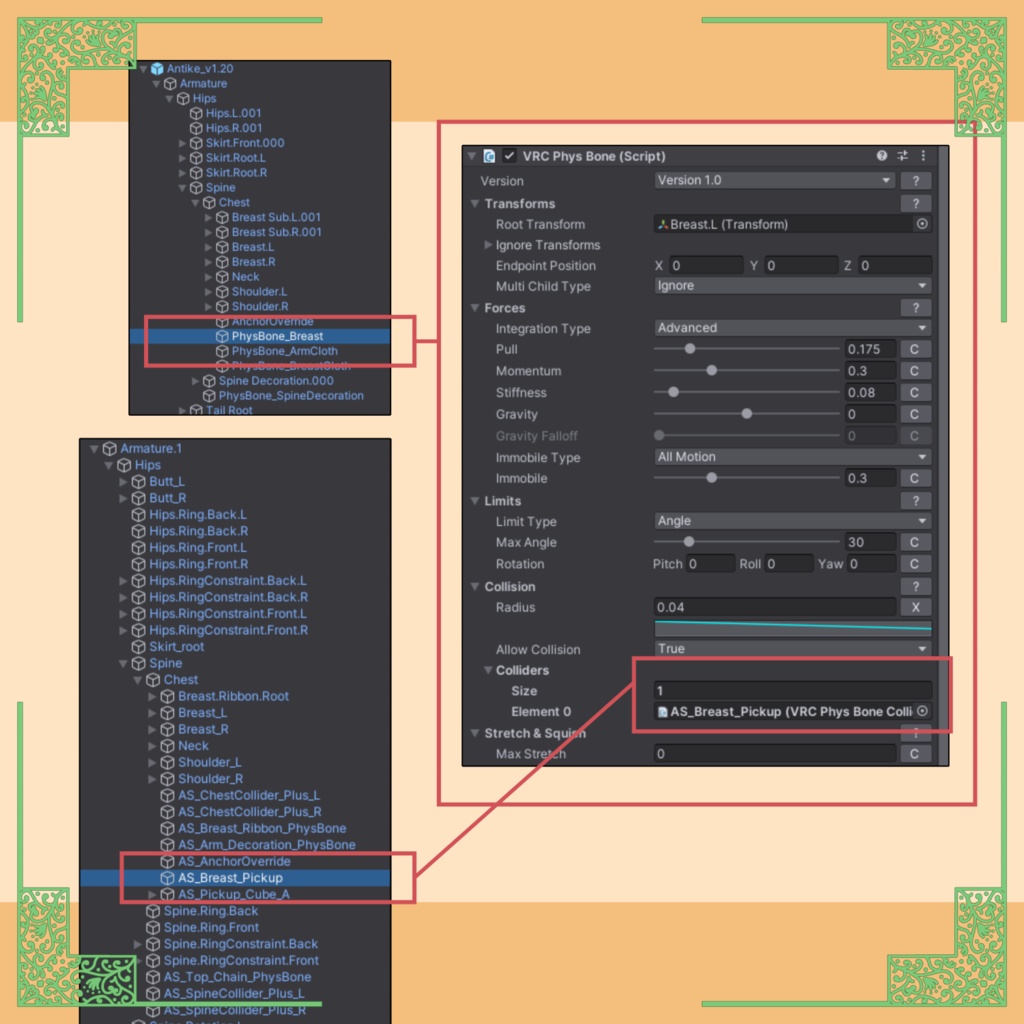Click the Antike_v1.20 prefab cube icon
The width and height of the screenshot is (1024, 1024).
point(157,69)
